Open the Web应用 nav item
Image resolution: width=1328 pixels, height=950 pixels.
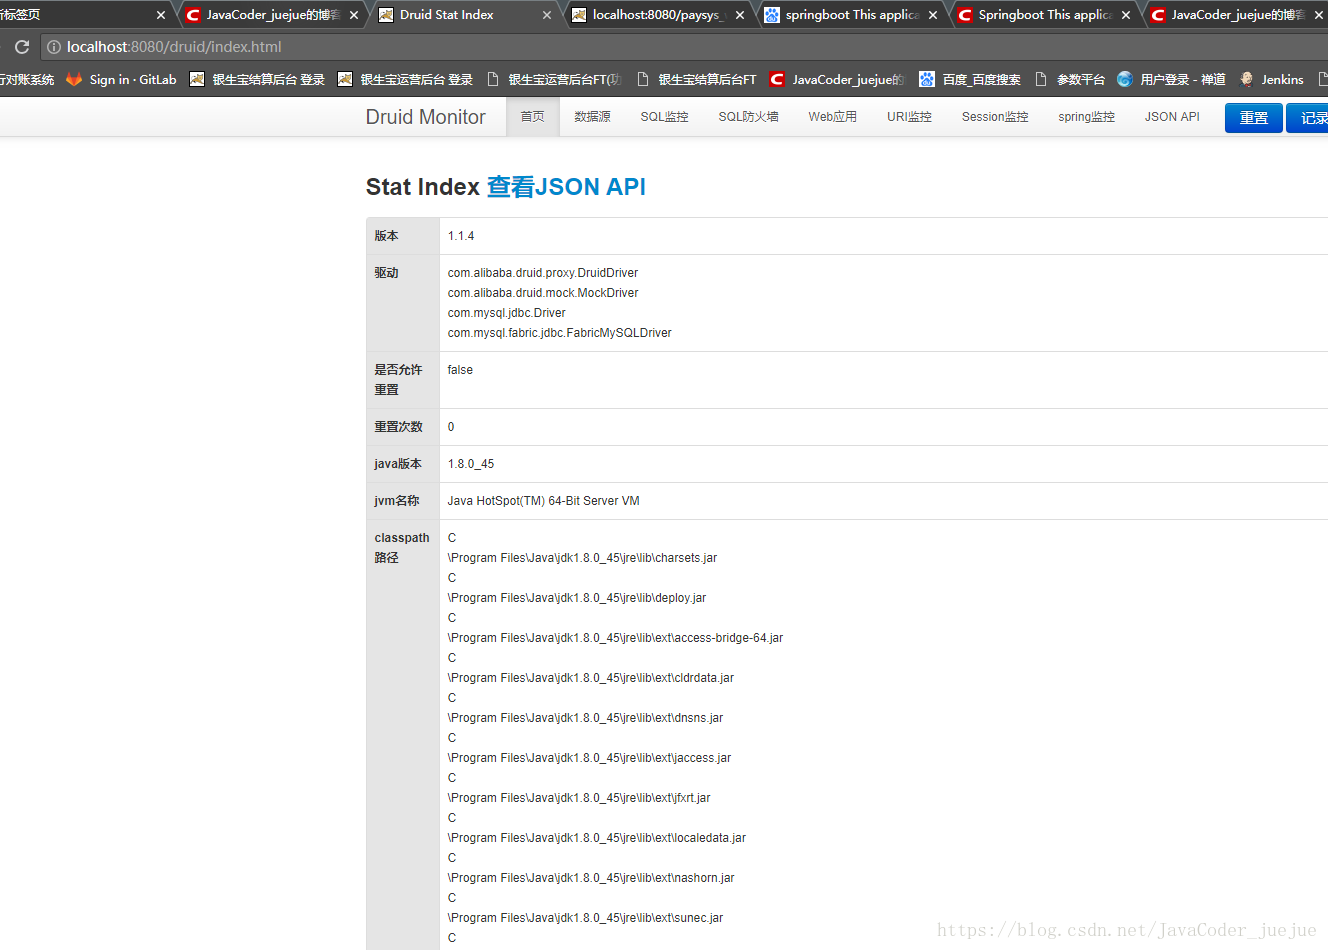coord(832,117)
